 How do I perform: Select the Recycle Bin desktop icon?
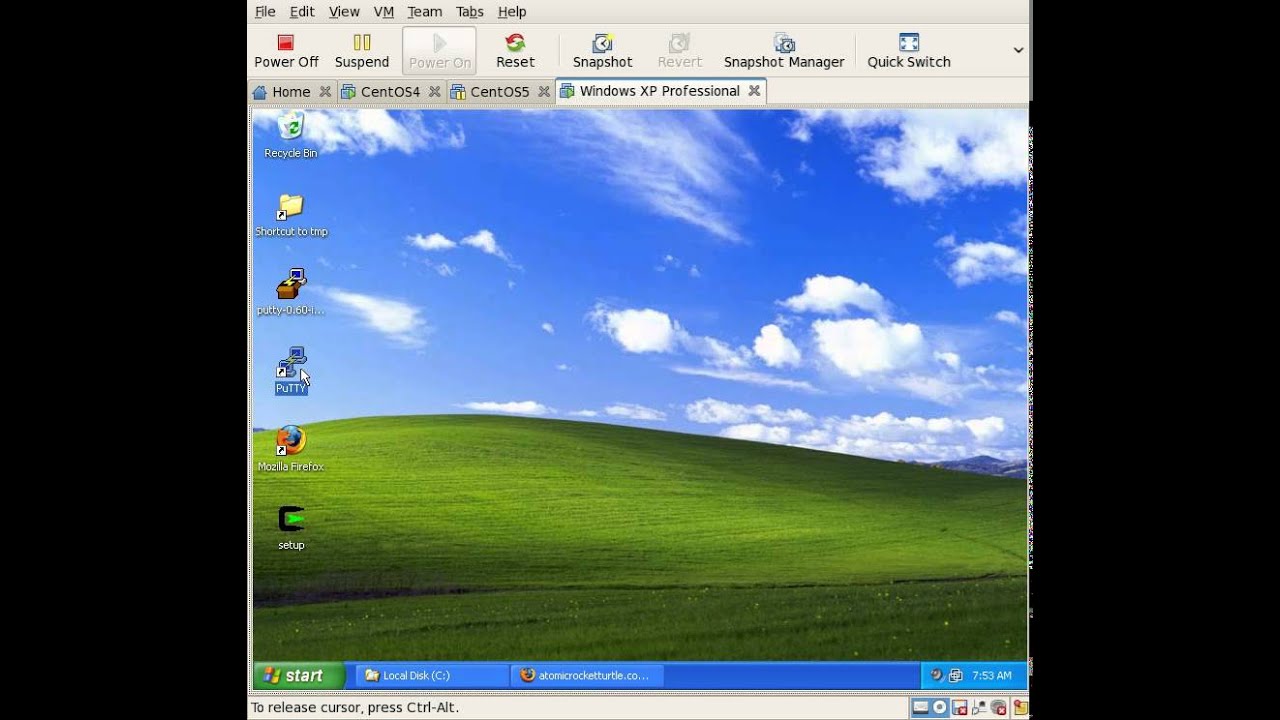point(291,134)
